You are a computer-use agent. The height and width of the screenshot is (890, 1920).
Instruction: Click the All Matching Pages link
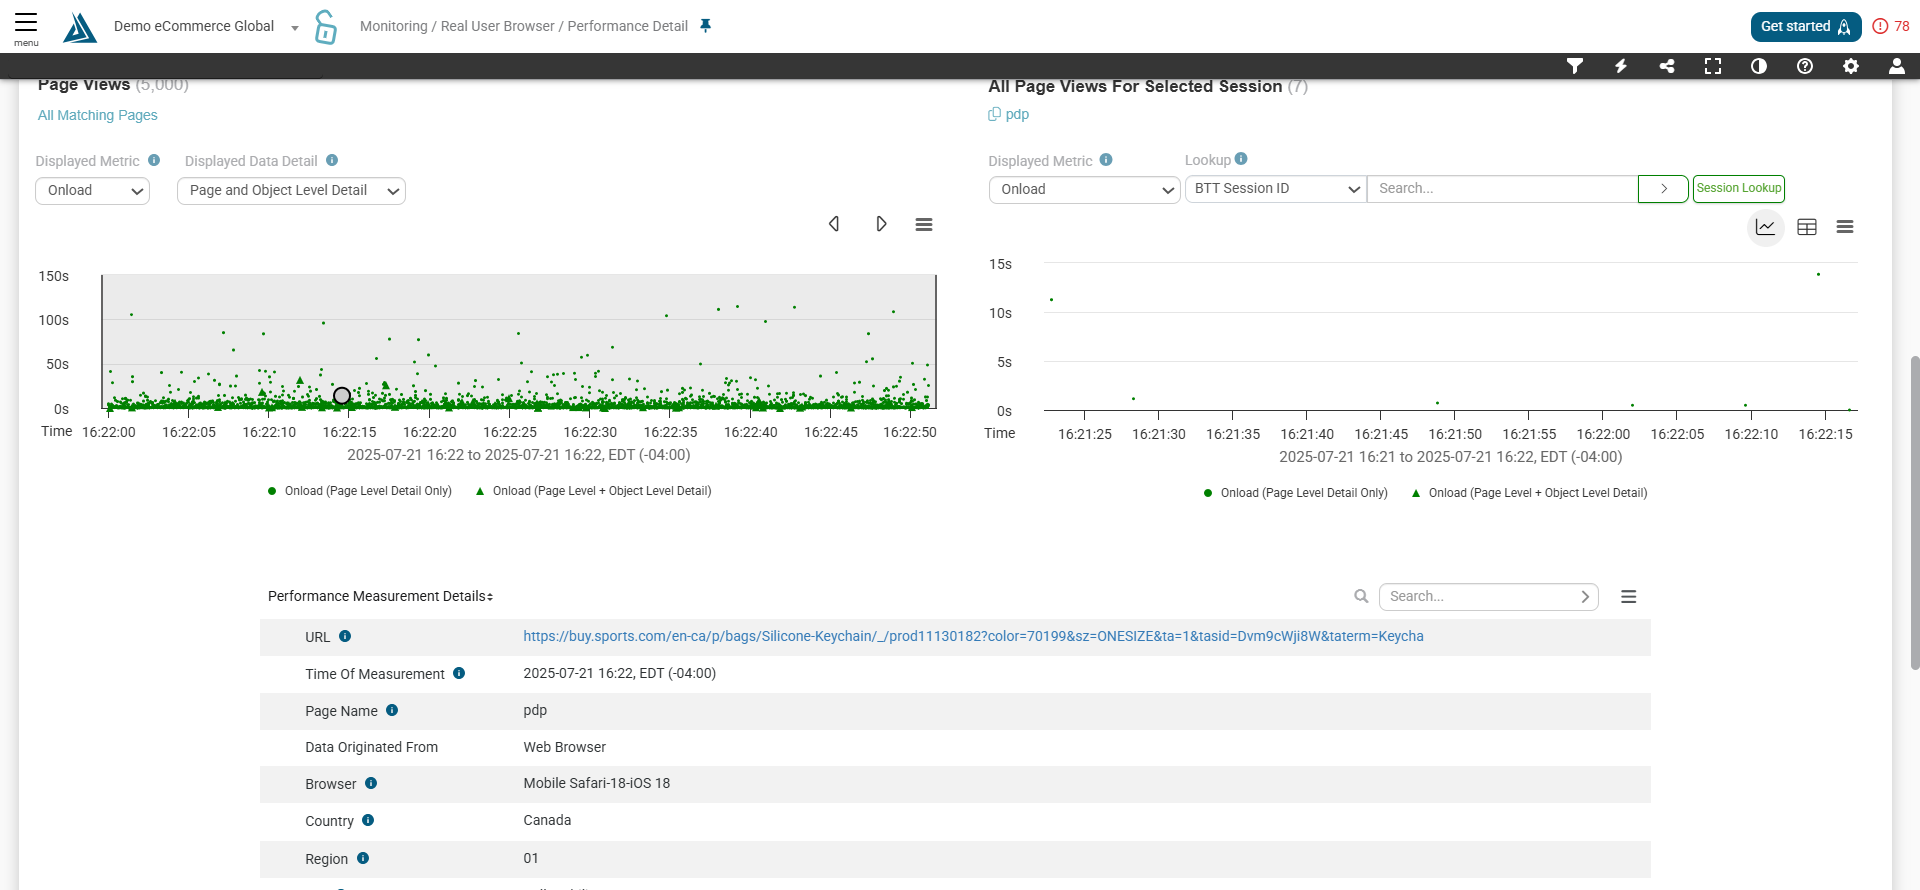point(98,115)
